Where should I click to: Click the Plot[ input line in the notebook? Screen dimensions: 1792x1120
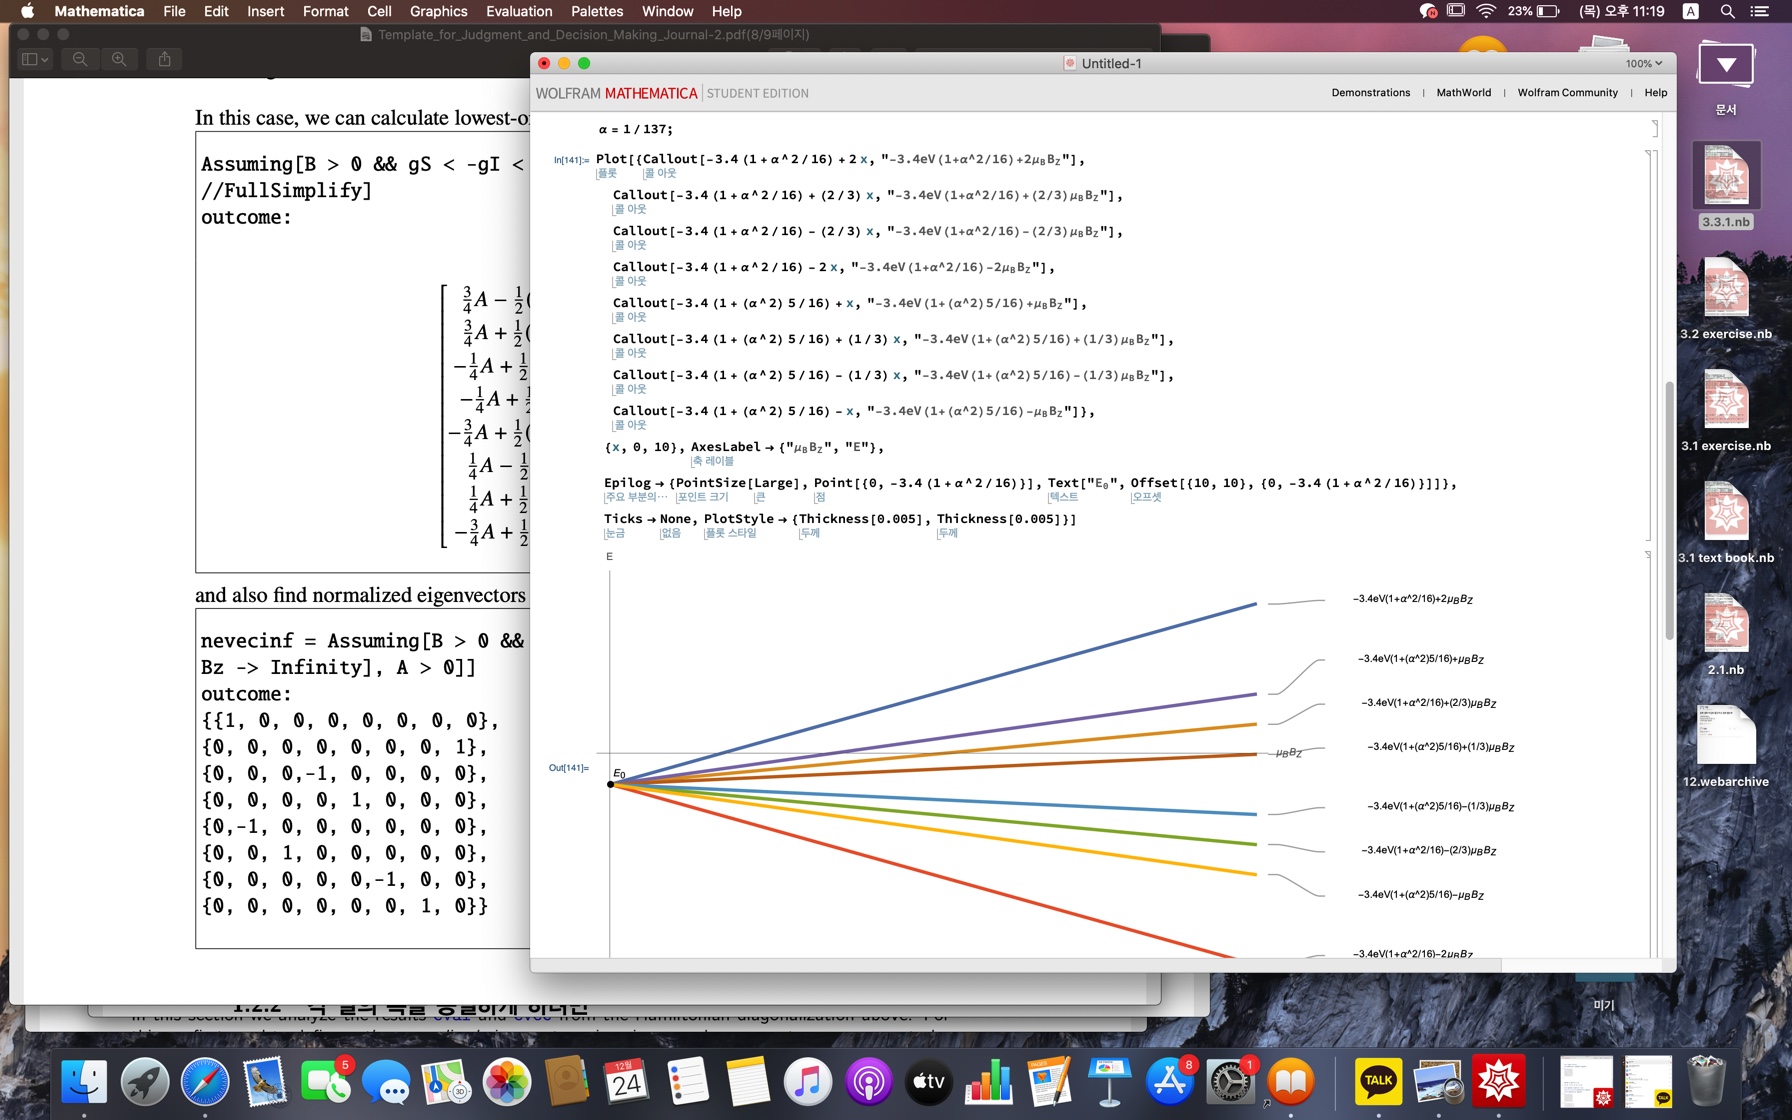[840, 159]
